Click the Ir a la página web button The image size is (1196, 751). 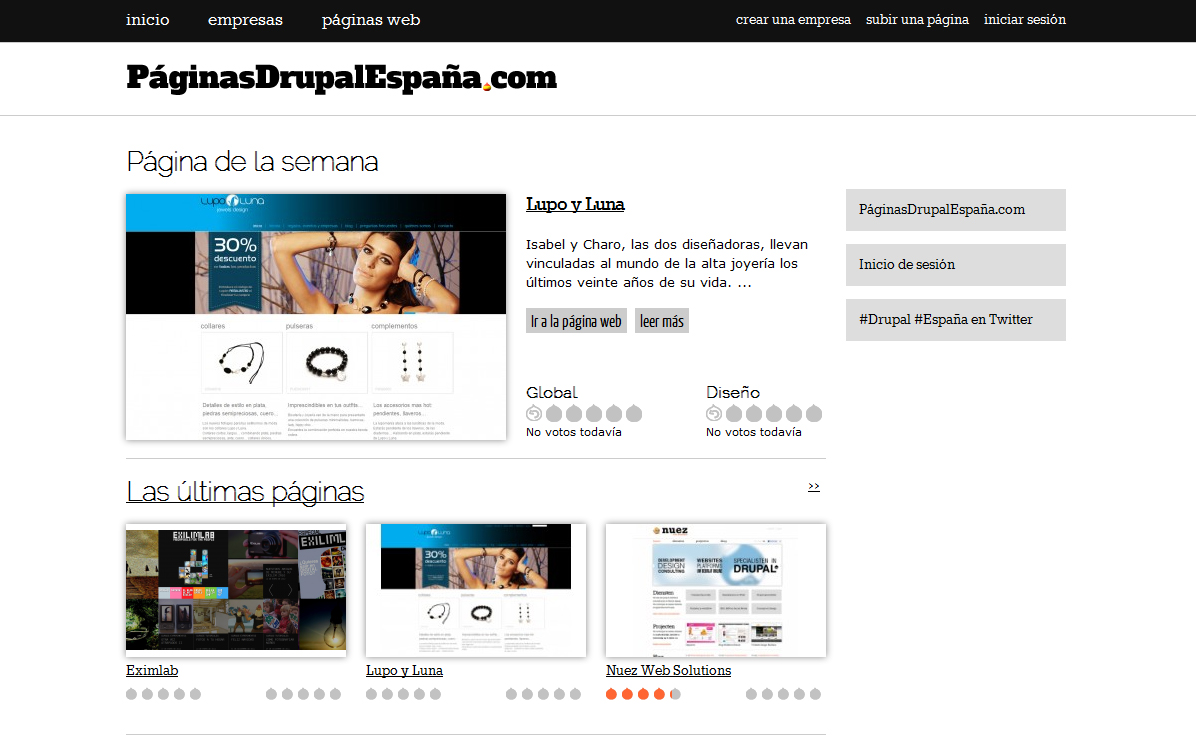pos(576,321)
